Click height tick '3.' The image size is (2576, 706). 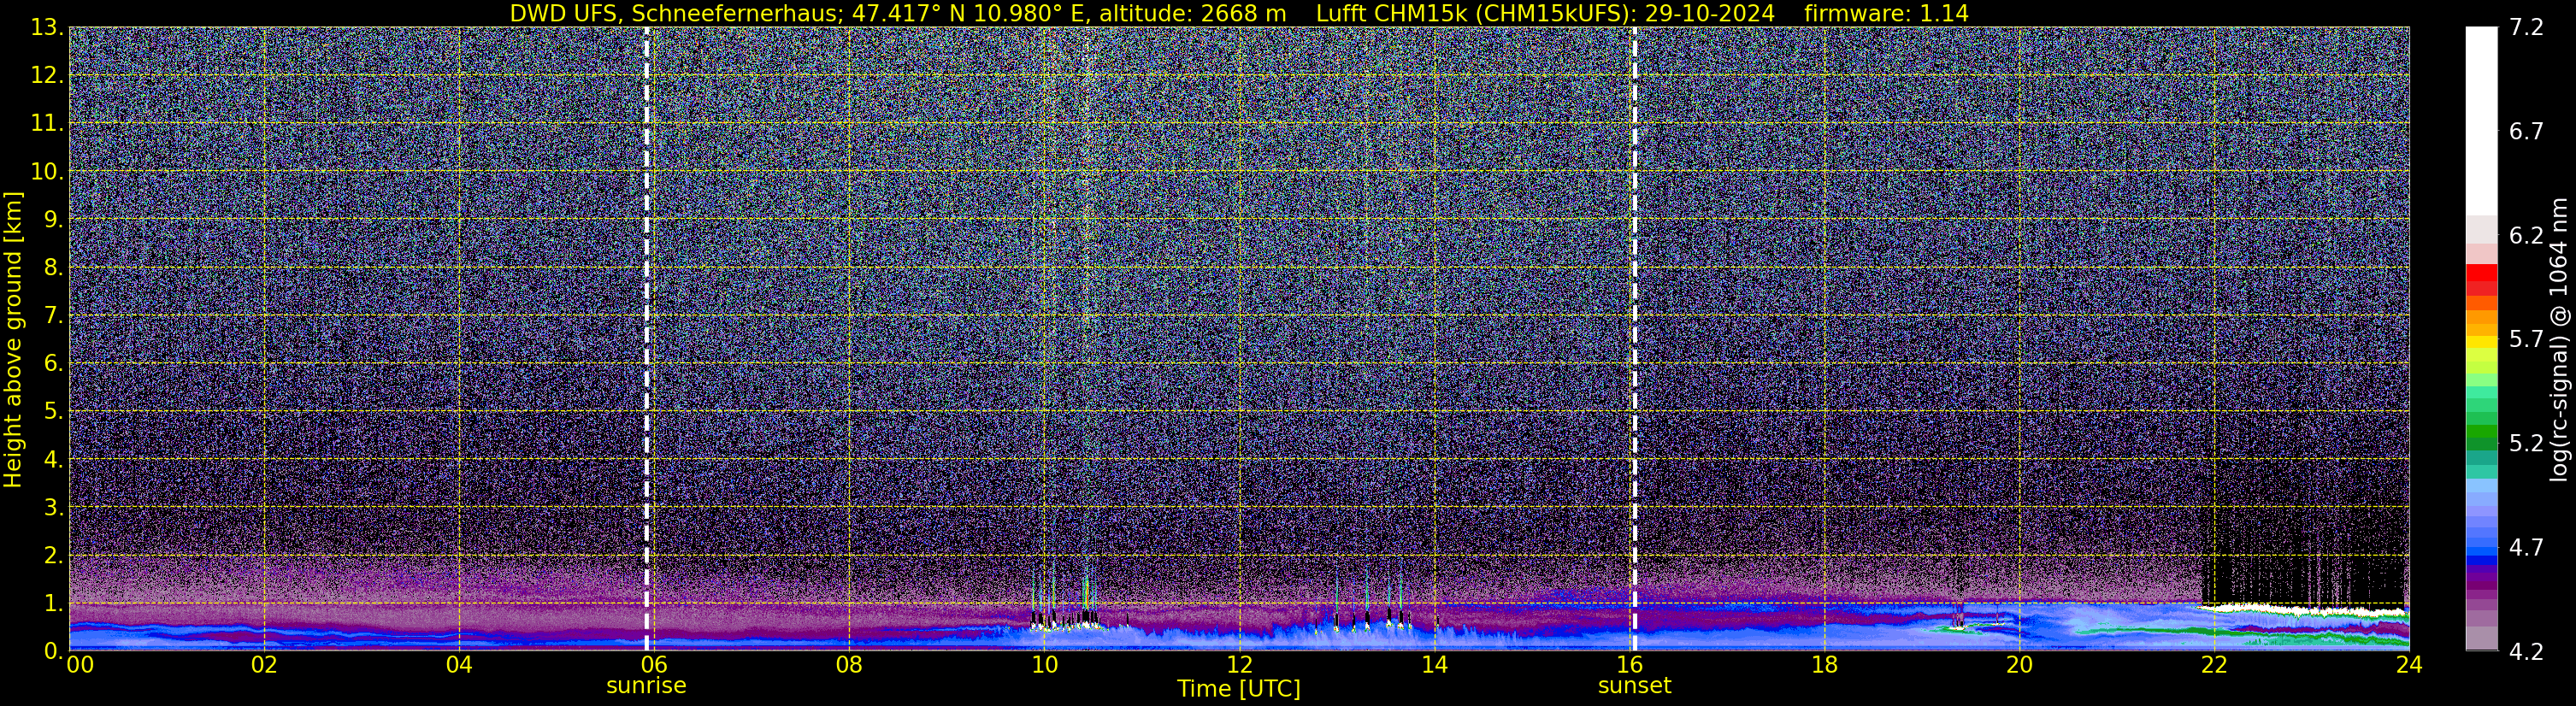pos(52,508)
